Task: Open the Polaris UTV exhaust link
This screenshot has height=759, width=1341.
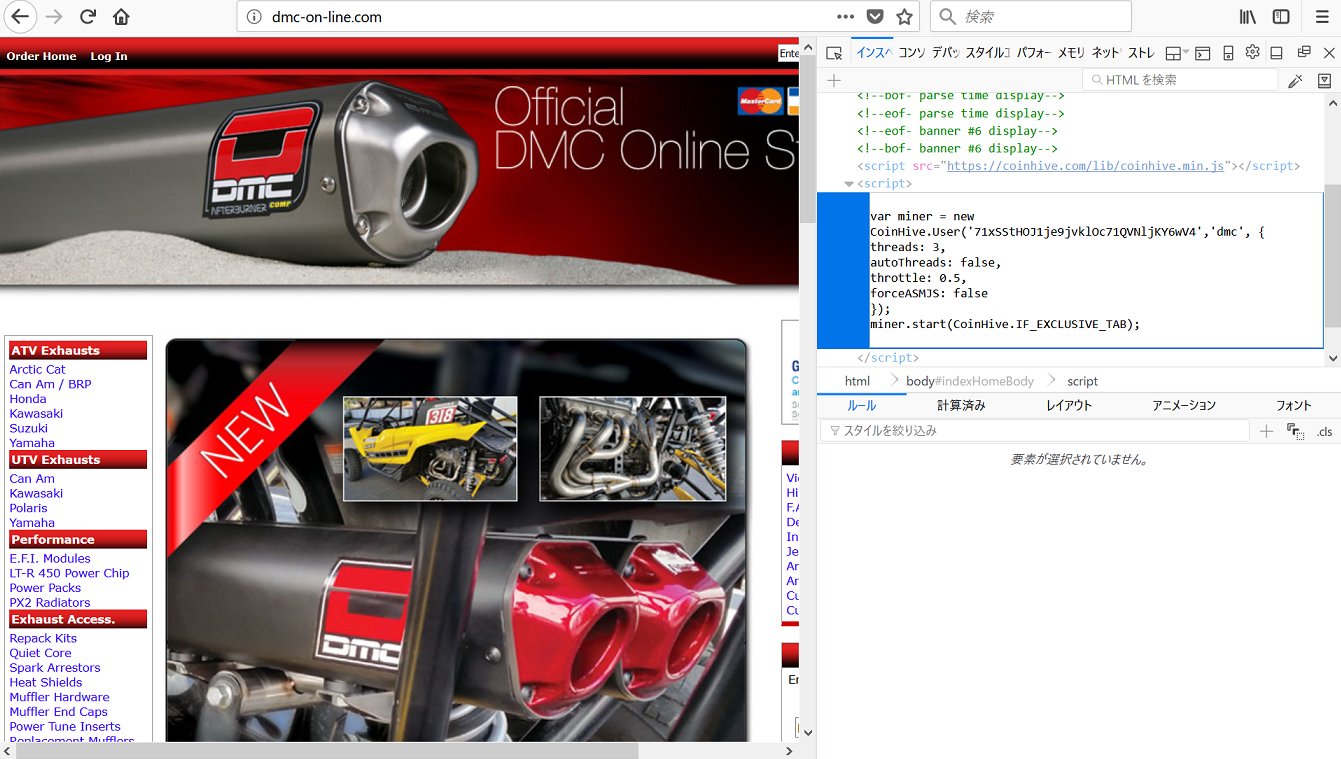Action: coord(28,508)
